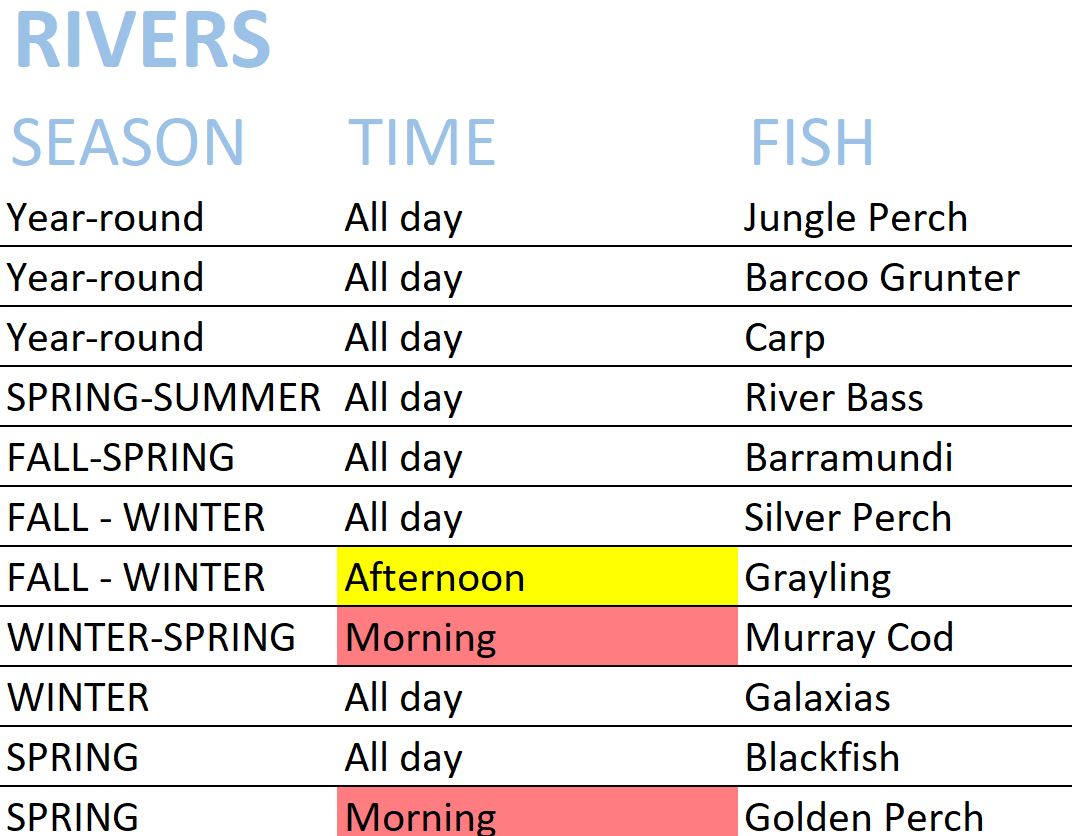Click the RIVERS title text
This screenshot has width=1072, height=836.
pos(142,42)
